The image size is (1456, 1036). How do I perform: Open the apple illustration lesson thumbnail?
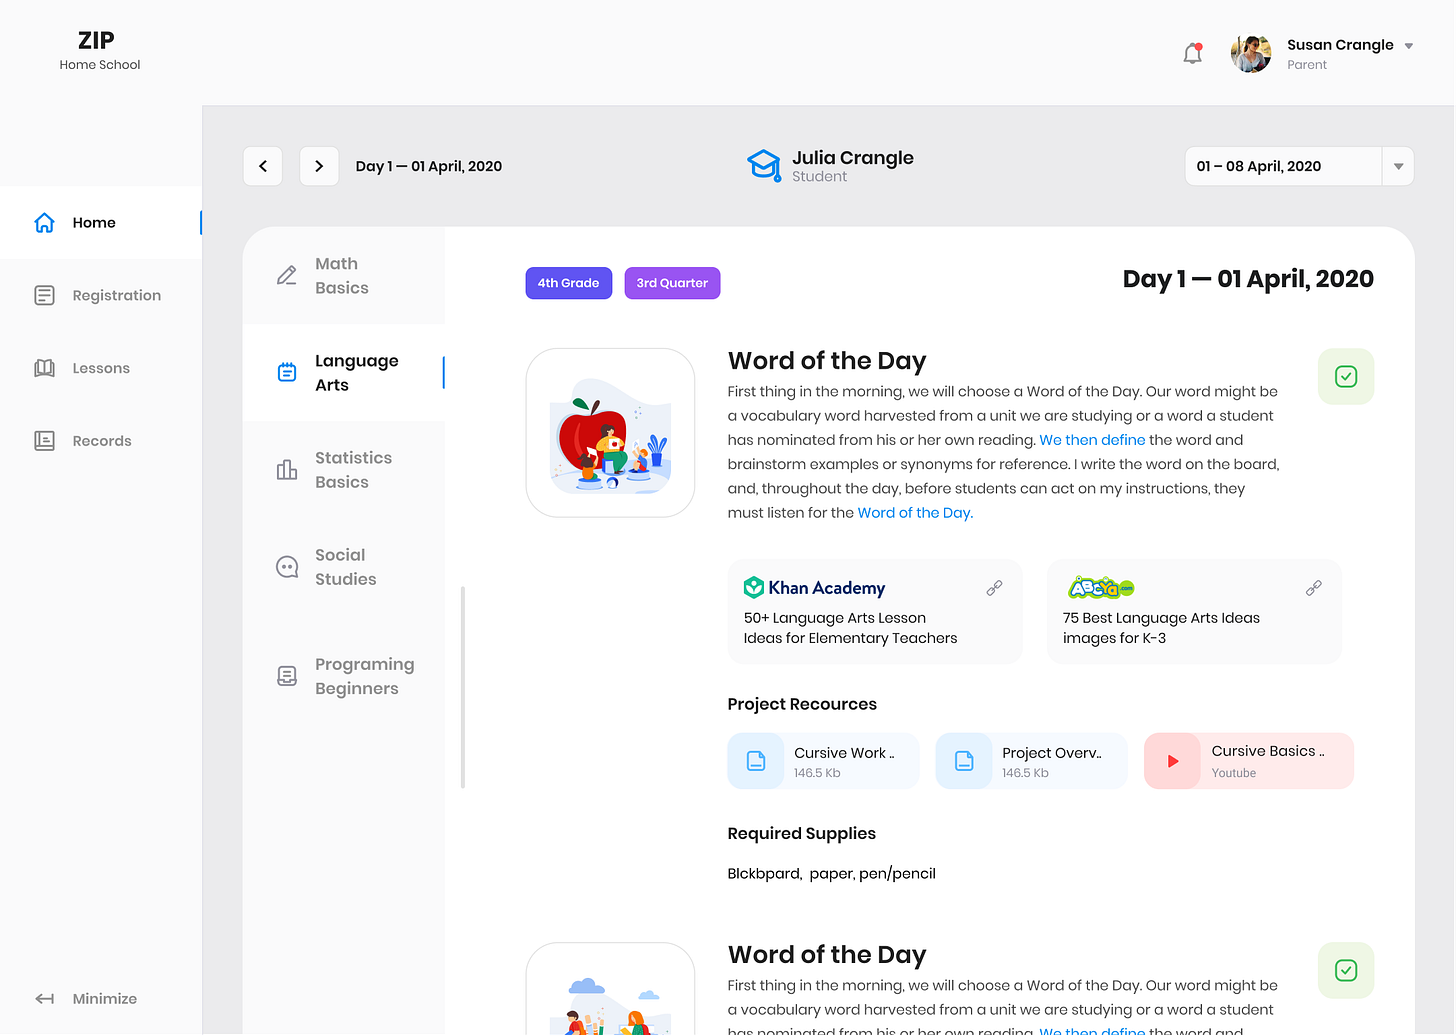click(610, 433)
